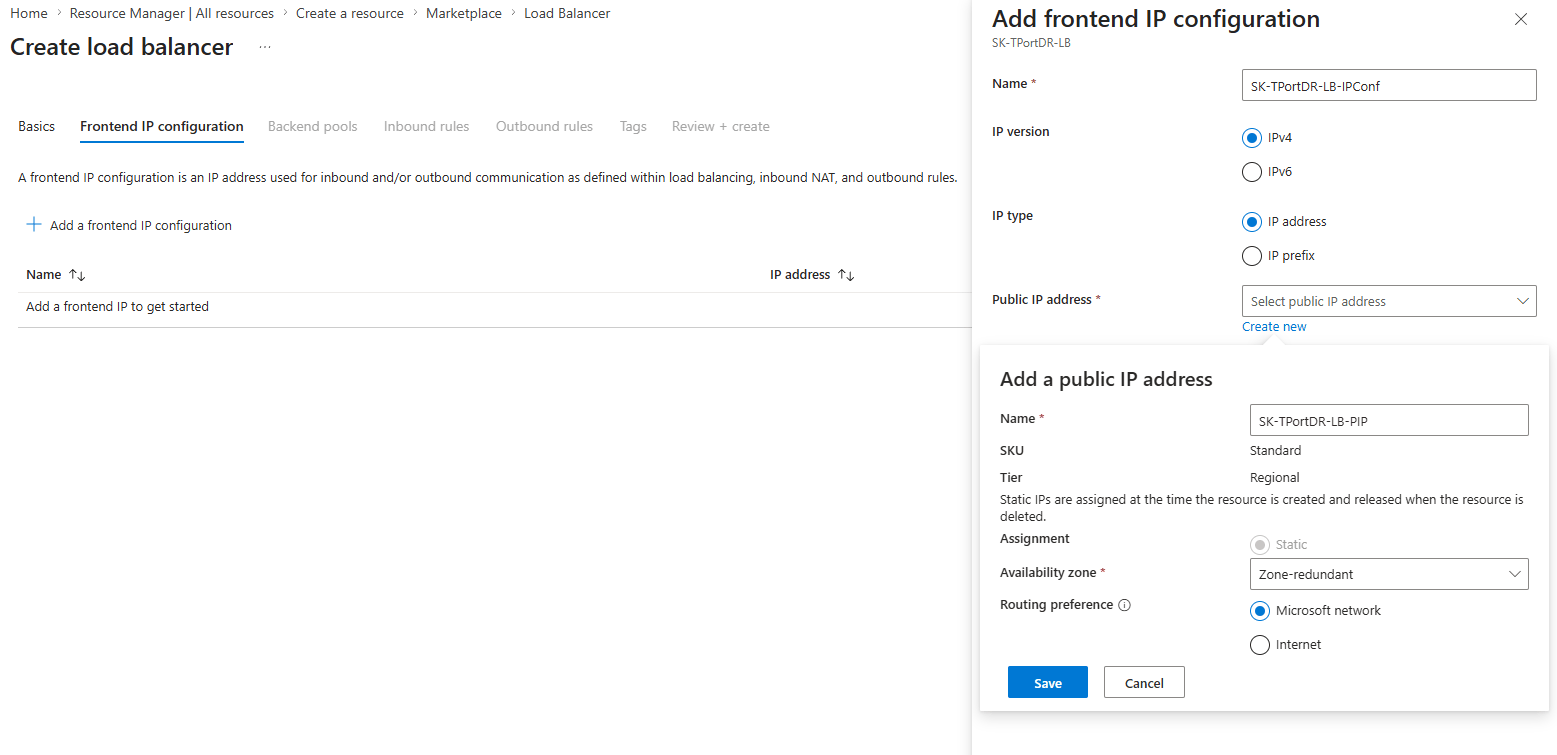Open Resource Manager | All resources breadcrumb
Viewport: 1557px width, 755px height.
172,14
